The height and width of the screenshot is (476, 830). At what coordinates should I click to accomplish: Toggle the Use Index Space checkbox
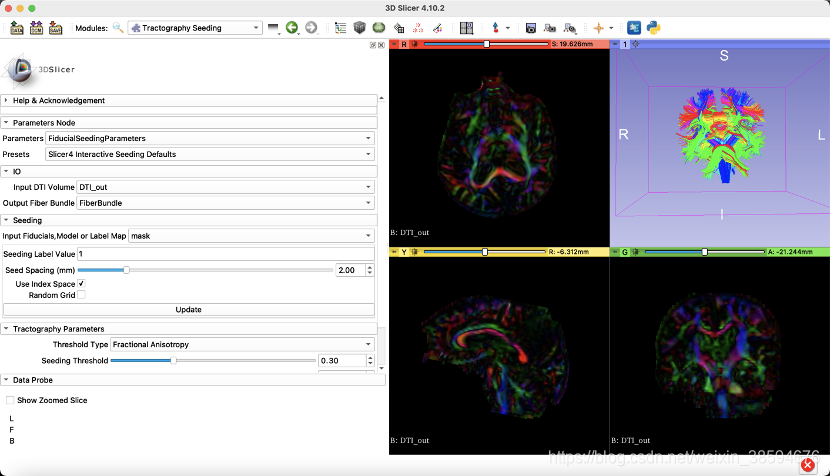81,284
